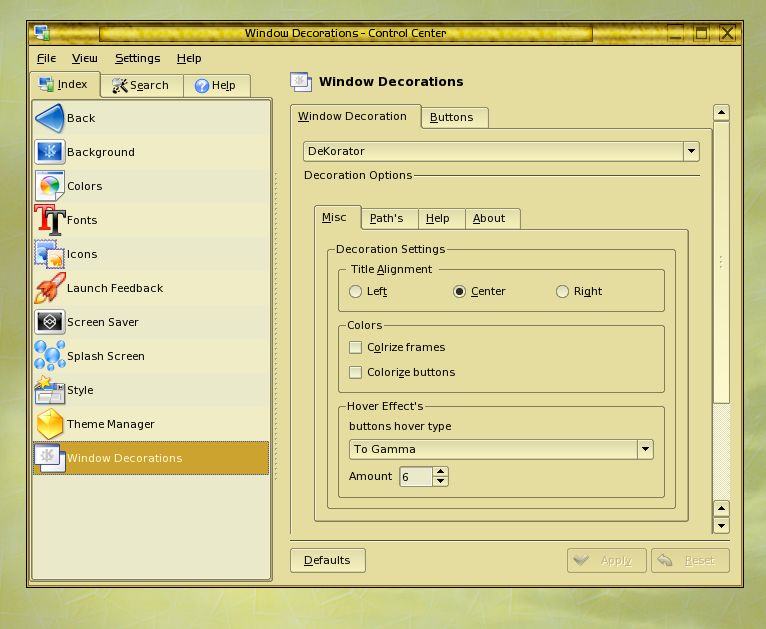This screenshot has width=766, height=629.
Task: Switch to the Index tab
Action: (65, 84)
